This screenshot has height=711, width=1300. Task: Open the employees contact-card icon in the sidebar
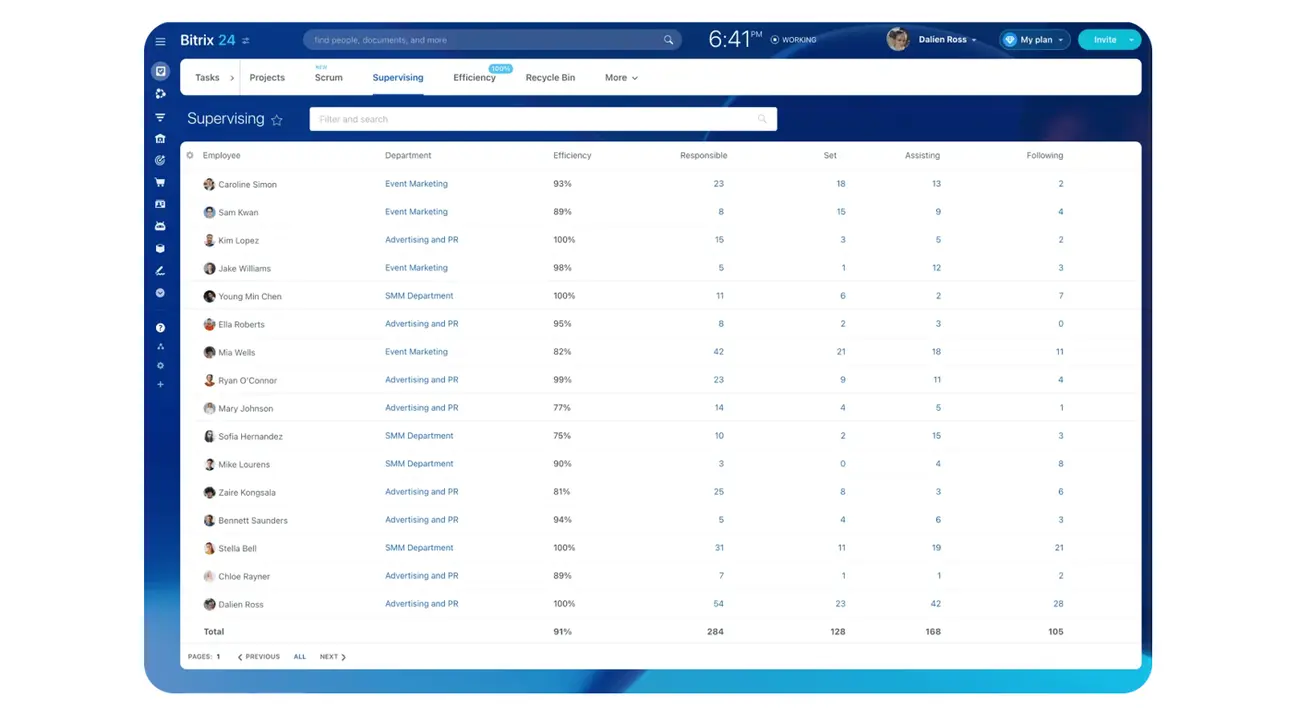coord(160,204)
